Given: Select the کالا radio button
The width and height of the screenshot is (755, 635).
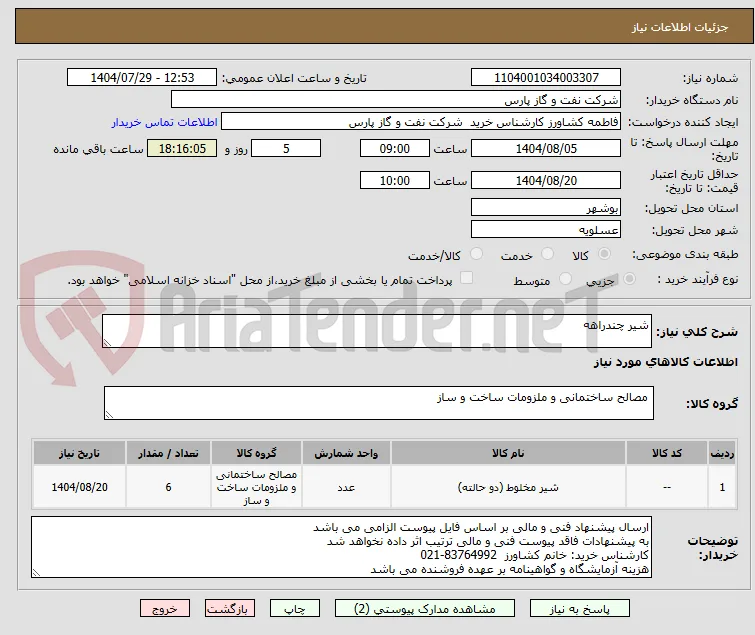Looking at the screenshot, I should click(604, 254).
